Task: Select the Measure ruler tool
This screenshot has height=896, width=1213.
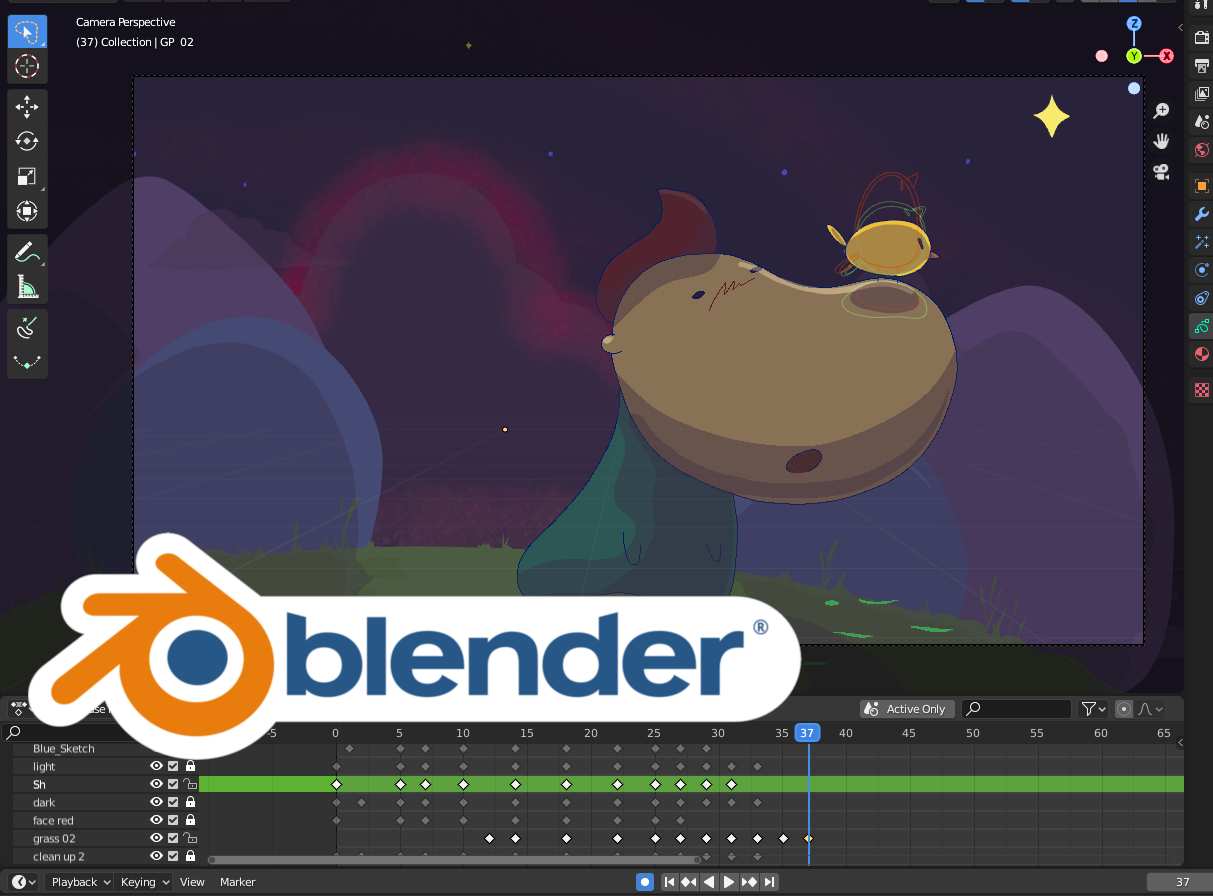Action: point(27,287)
